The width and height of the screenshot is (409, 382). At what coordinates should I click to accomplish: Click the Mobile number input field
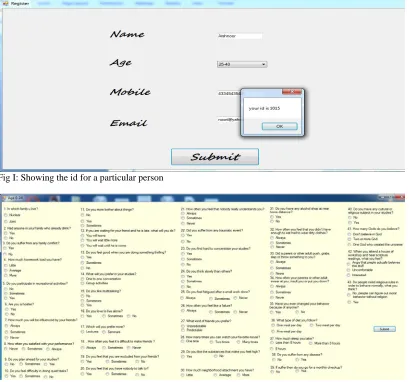229,93
